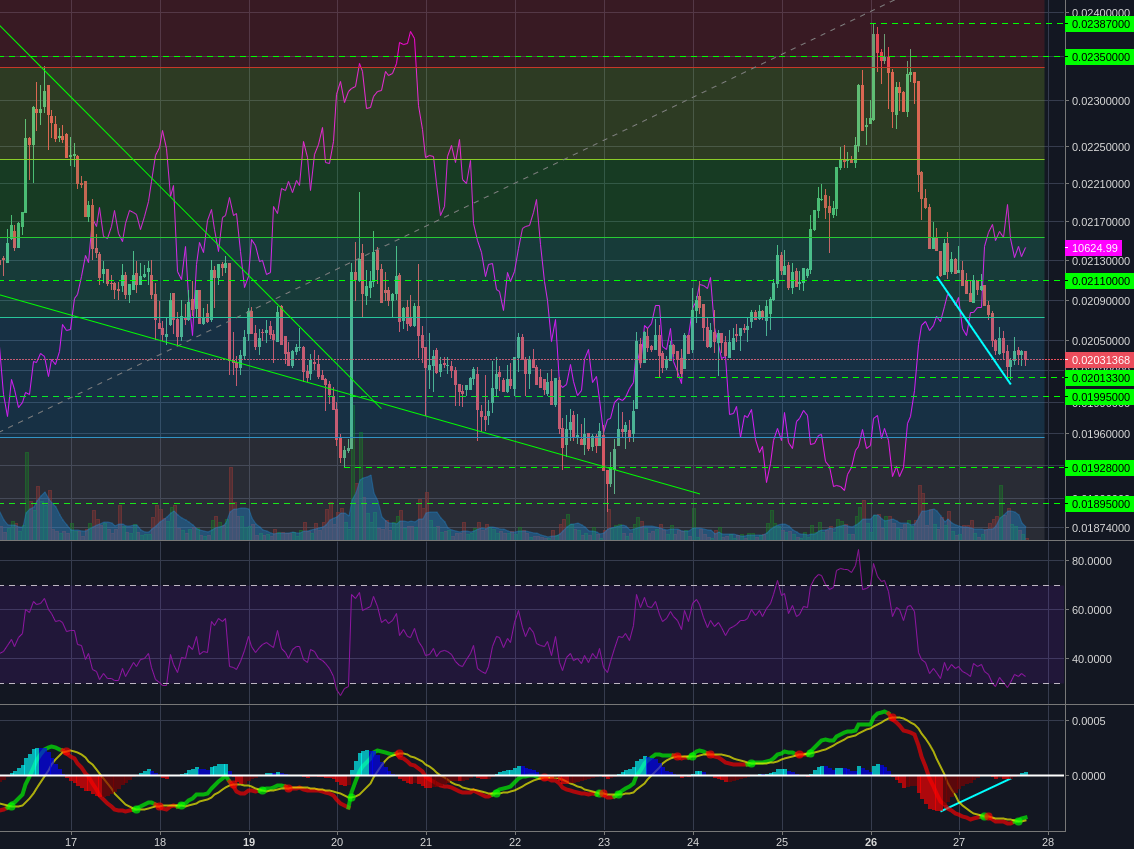Click date 25 on the time axis
This screenshot has height=849, width=1134.
click(782, 842)
